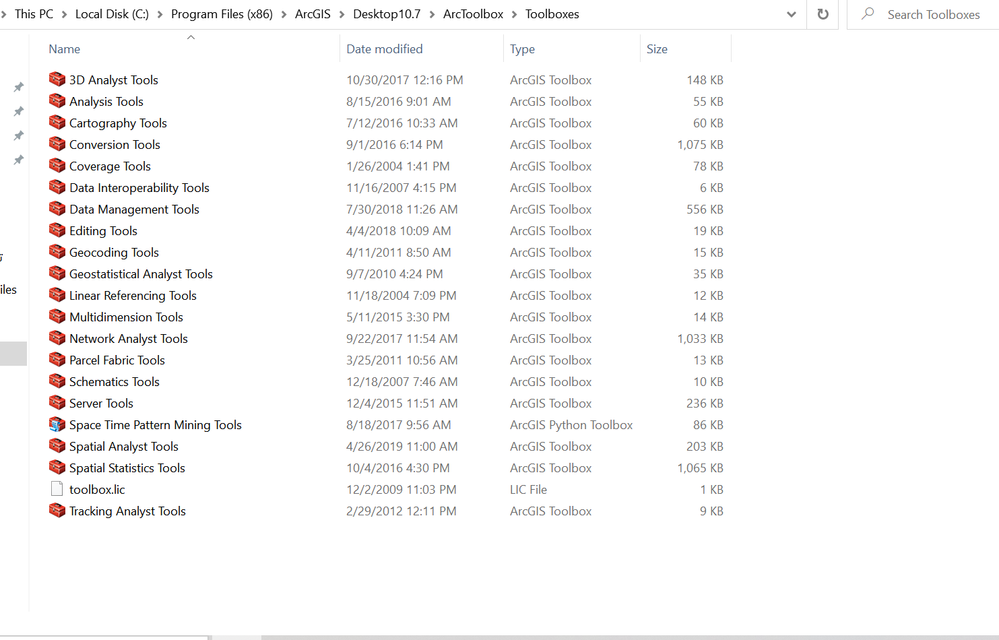Click the first pinned quick access pin
The width and height of the screenshot is (999, 640).
[18, 87]
